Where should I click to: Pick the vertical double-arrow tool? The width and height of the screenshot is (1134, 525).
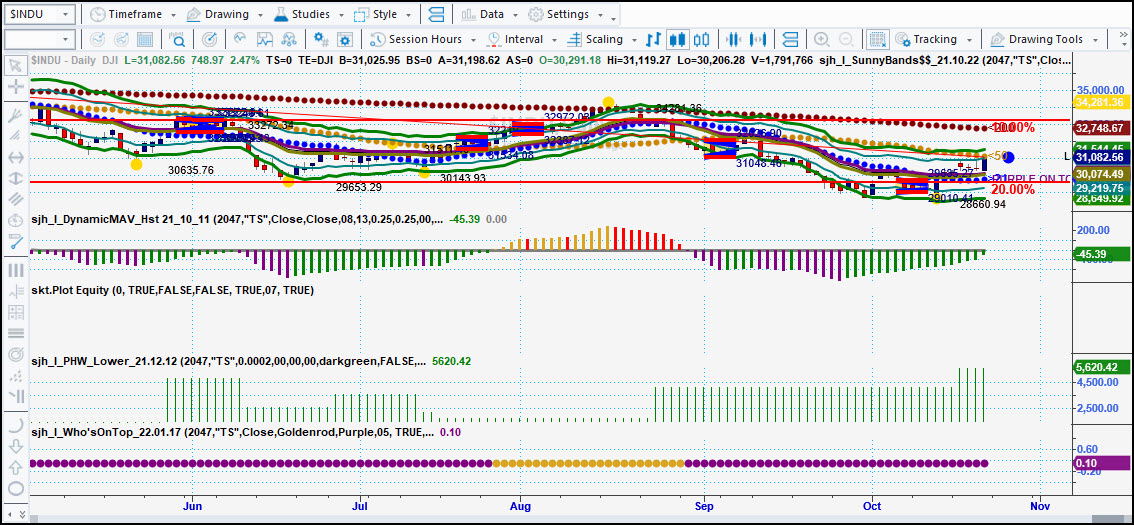click(x=14, y=177)
